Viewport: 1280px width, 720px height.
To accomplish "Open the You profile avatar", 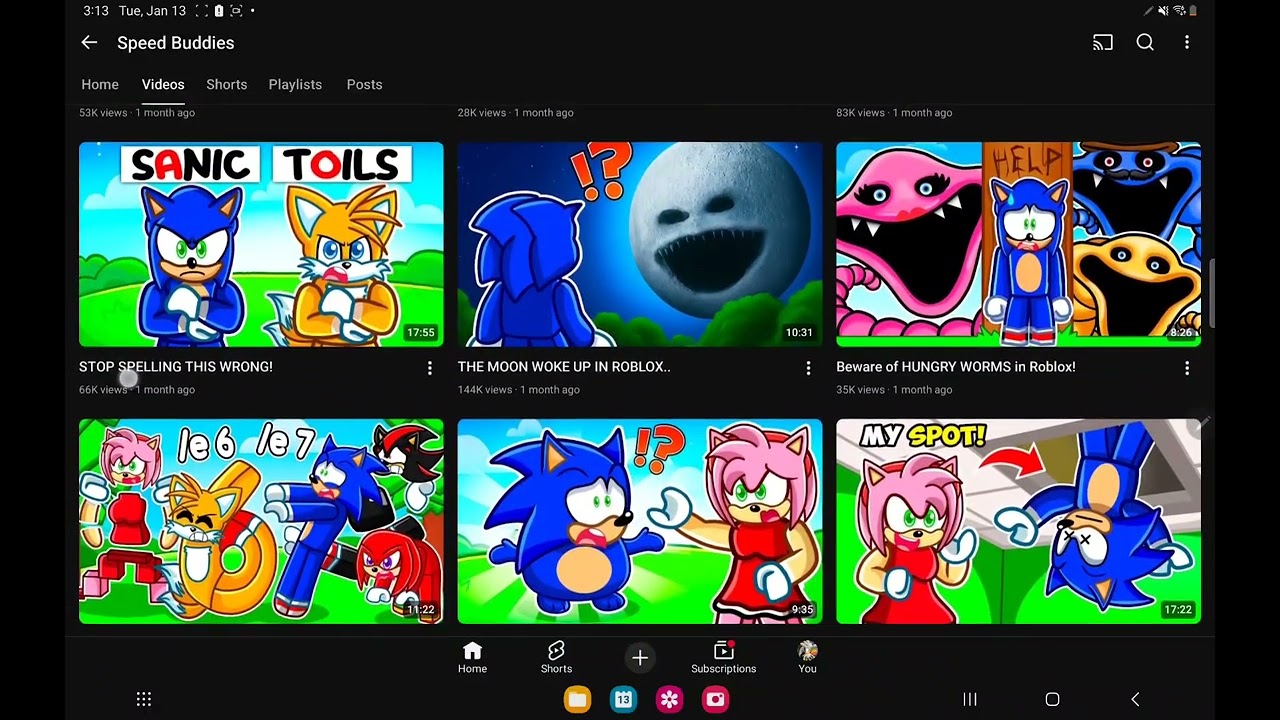I will click(807, 657).
